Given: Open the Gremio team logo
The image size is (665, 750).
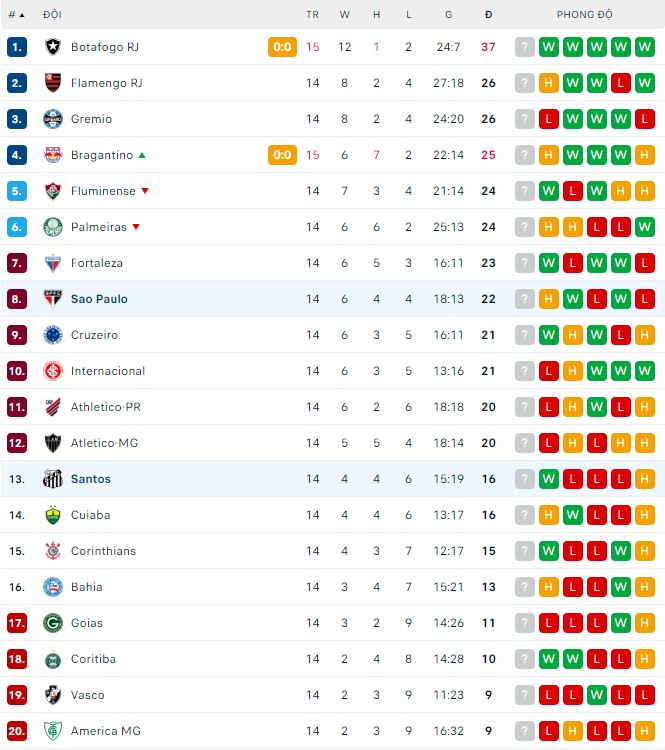Looking at the screenshot, I should coord(53,119).
